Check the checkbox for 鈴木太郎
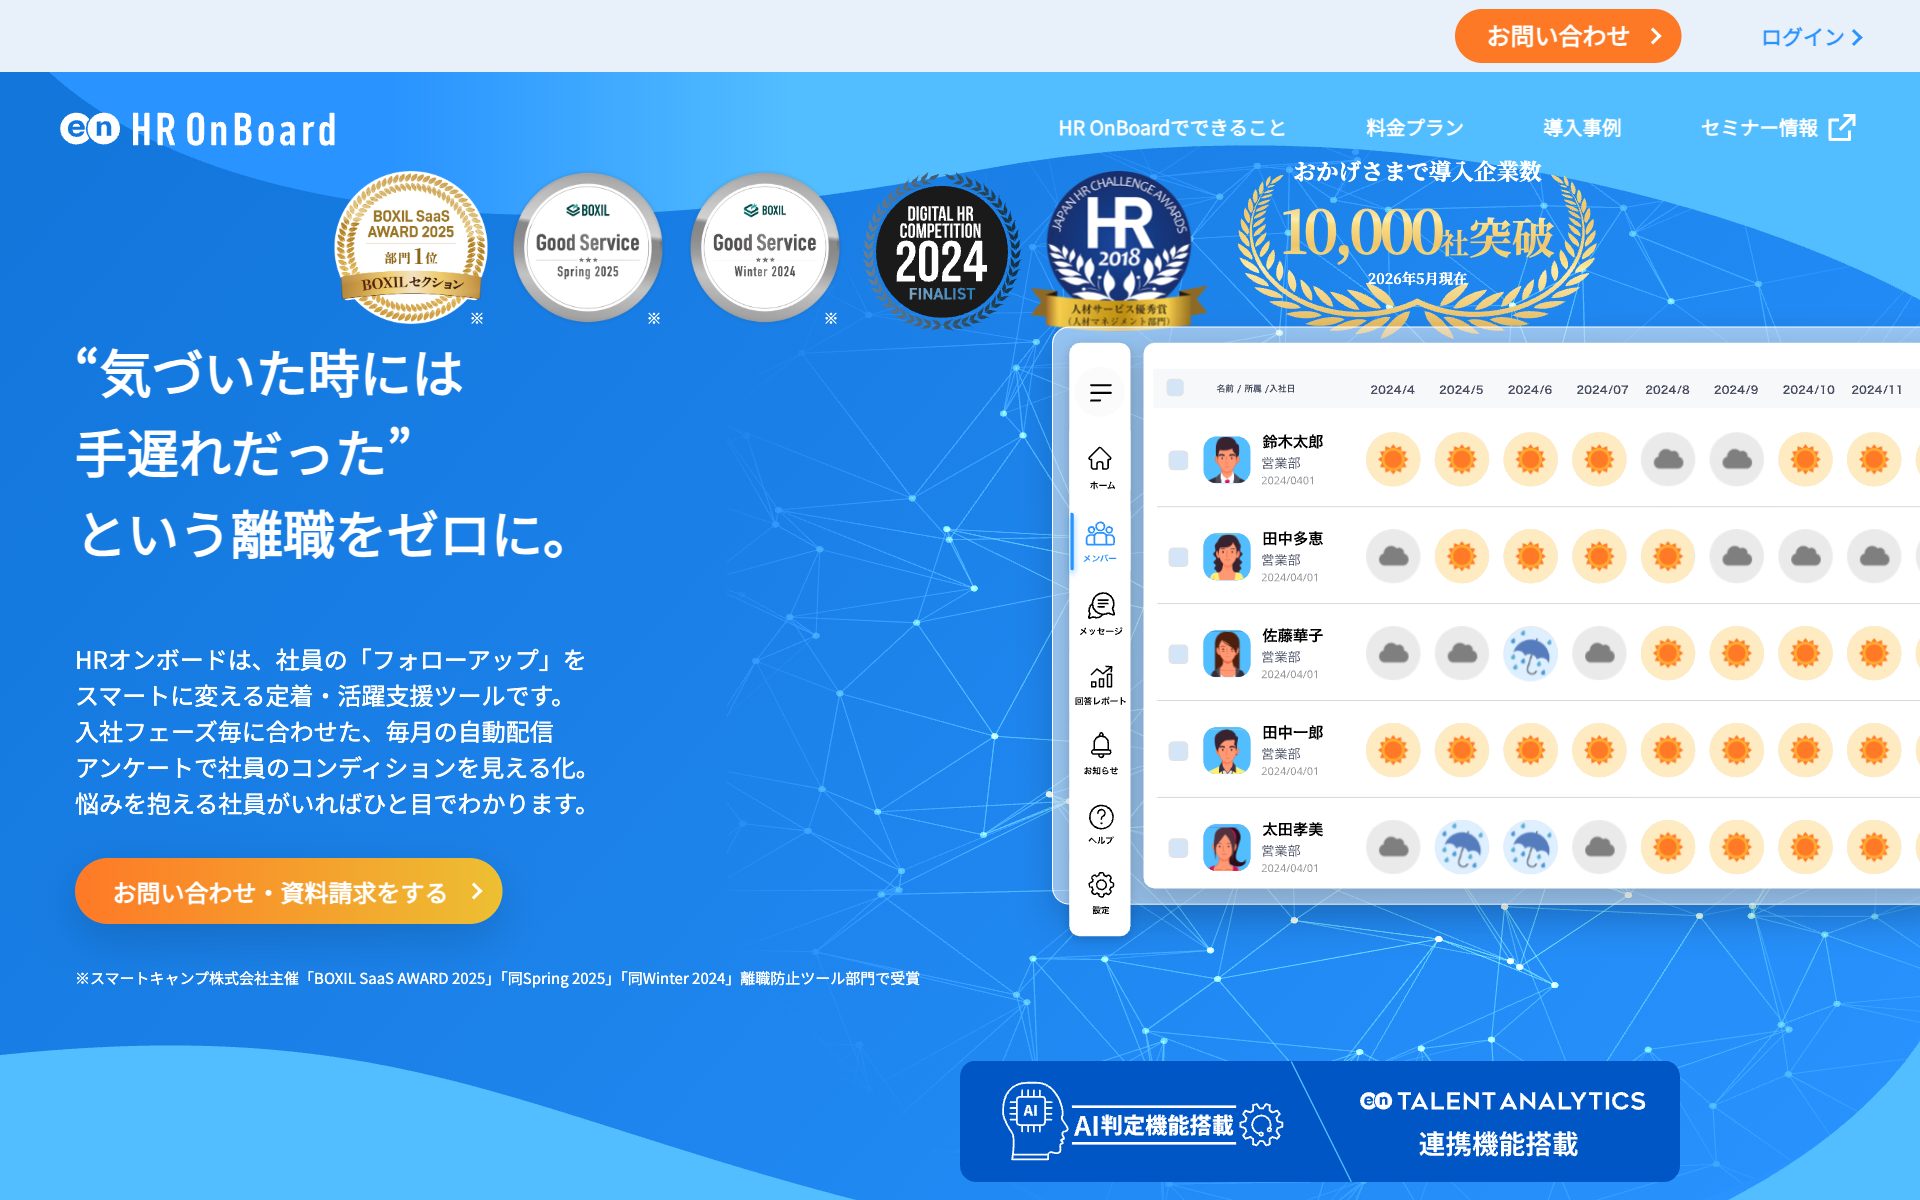 pyautogui.click(x=1178, y=460)
